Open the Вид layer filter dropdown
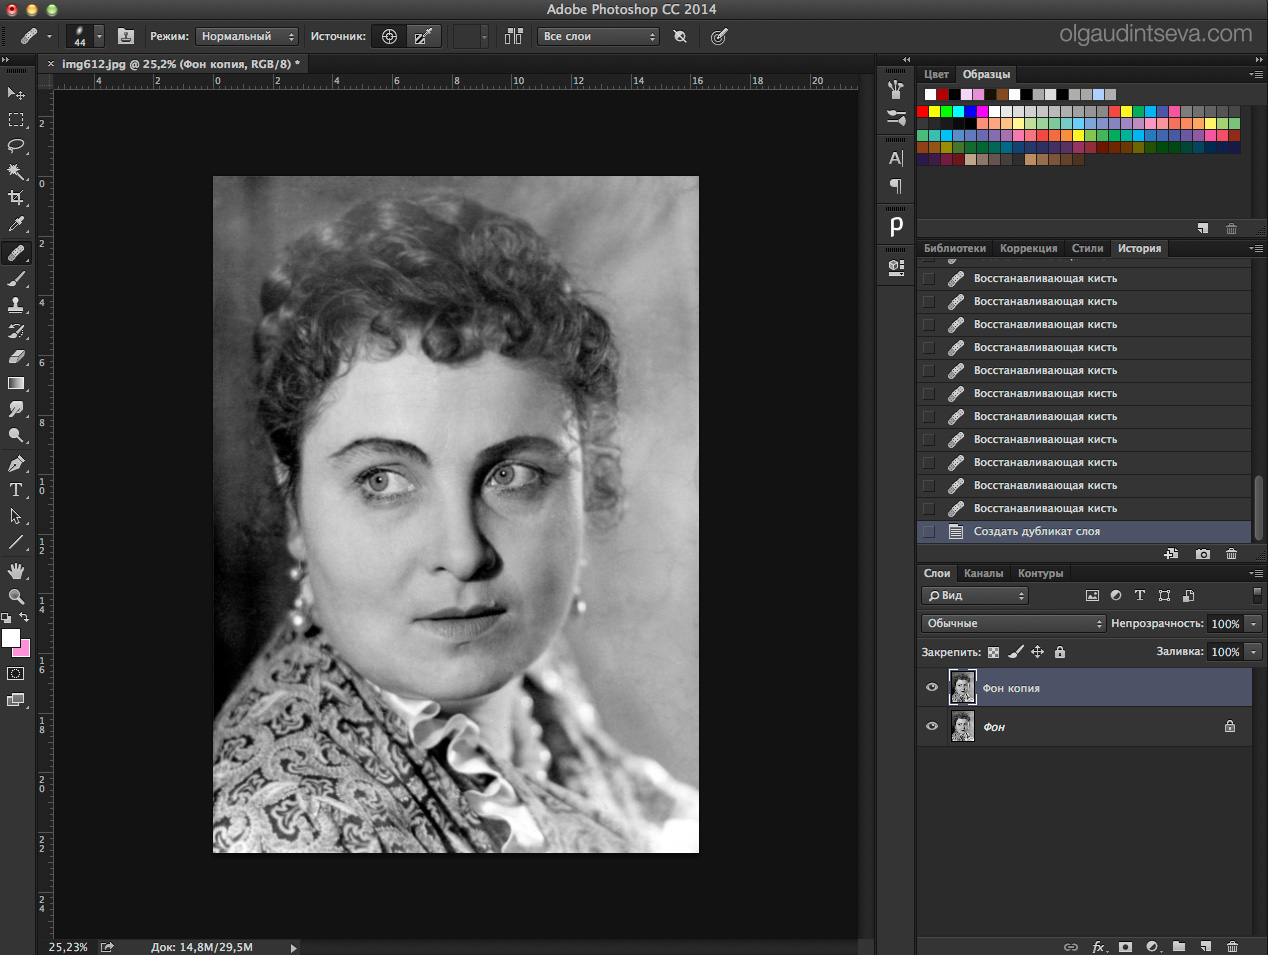The image size is (1268, 955). (975, 595)
